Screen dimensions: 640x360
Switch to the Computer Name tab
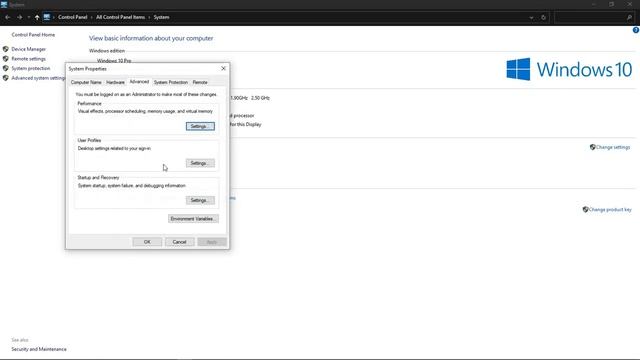coord(86,82)
